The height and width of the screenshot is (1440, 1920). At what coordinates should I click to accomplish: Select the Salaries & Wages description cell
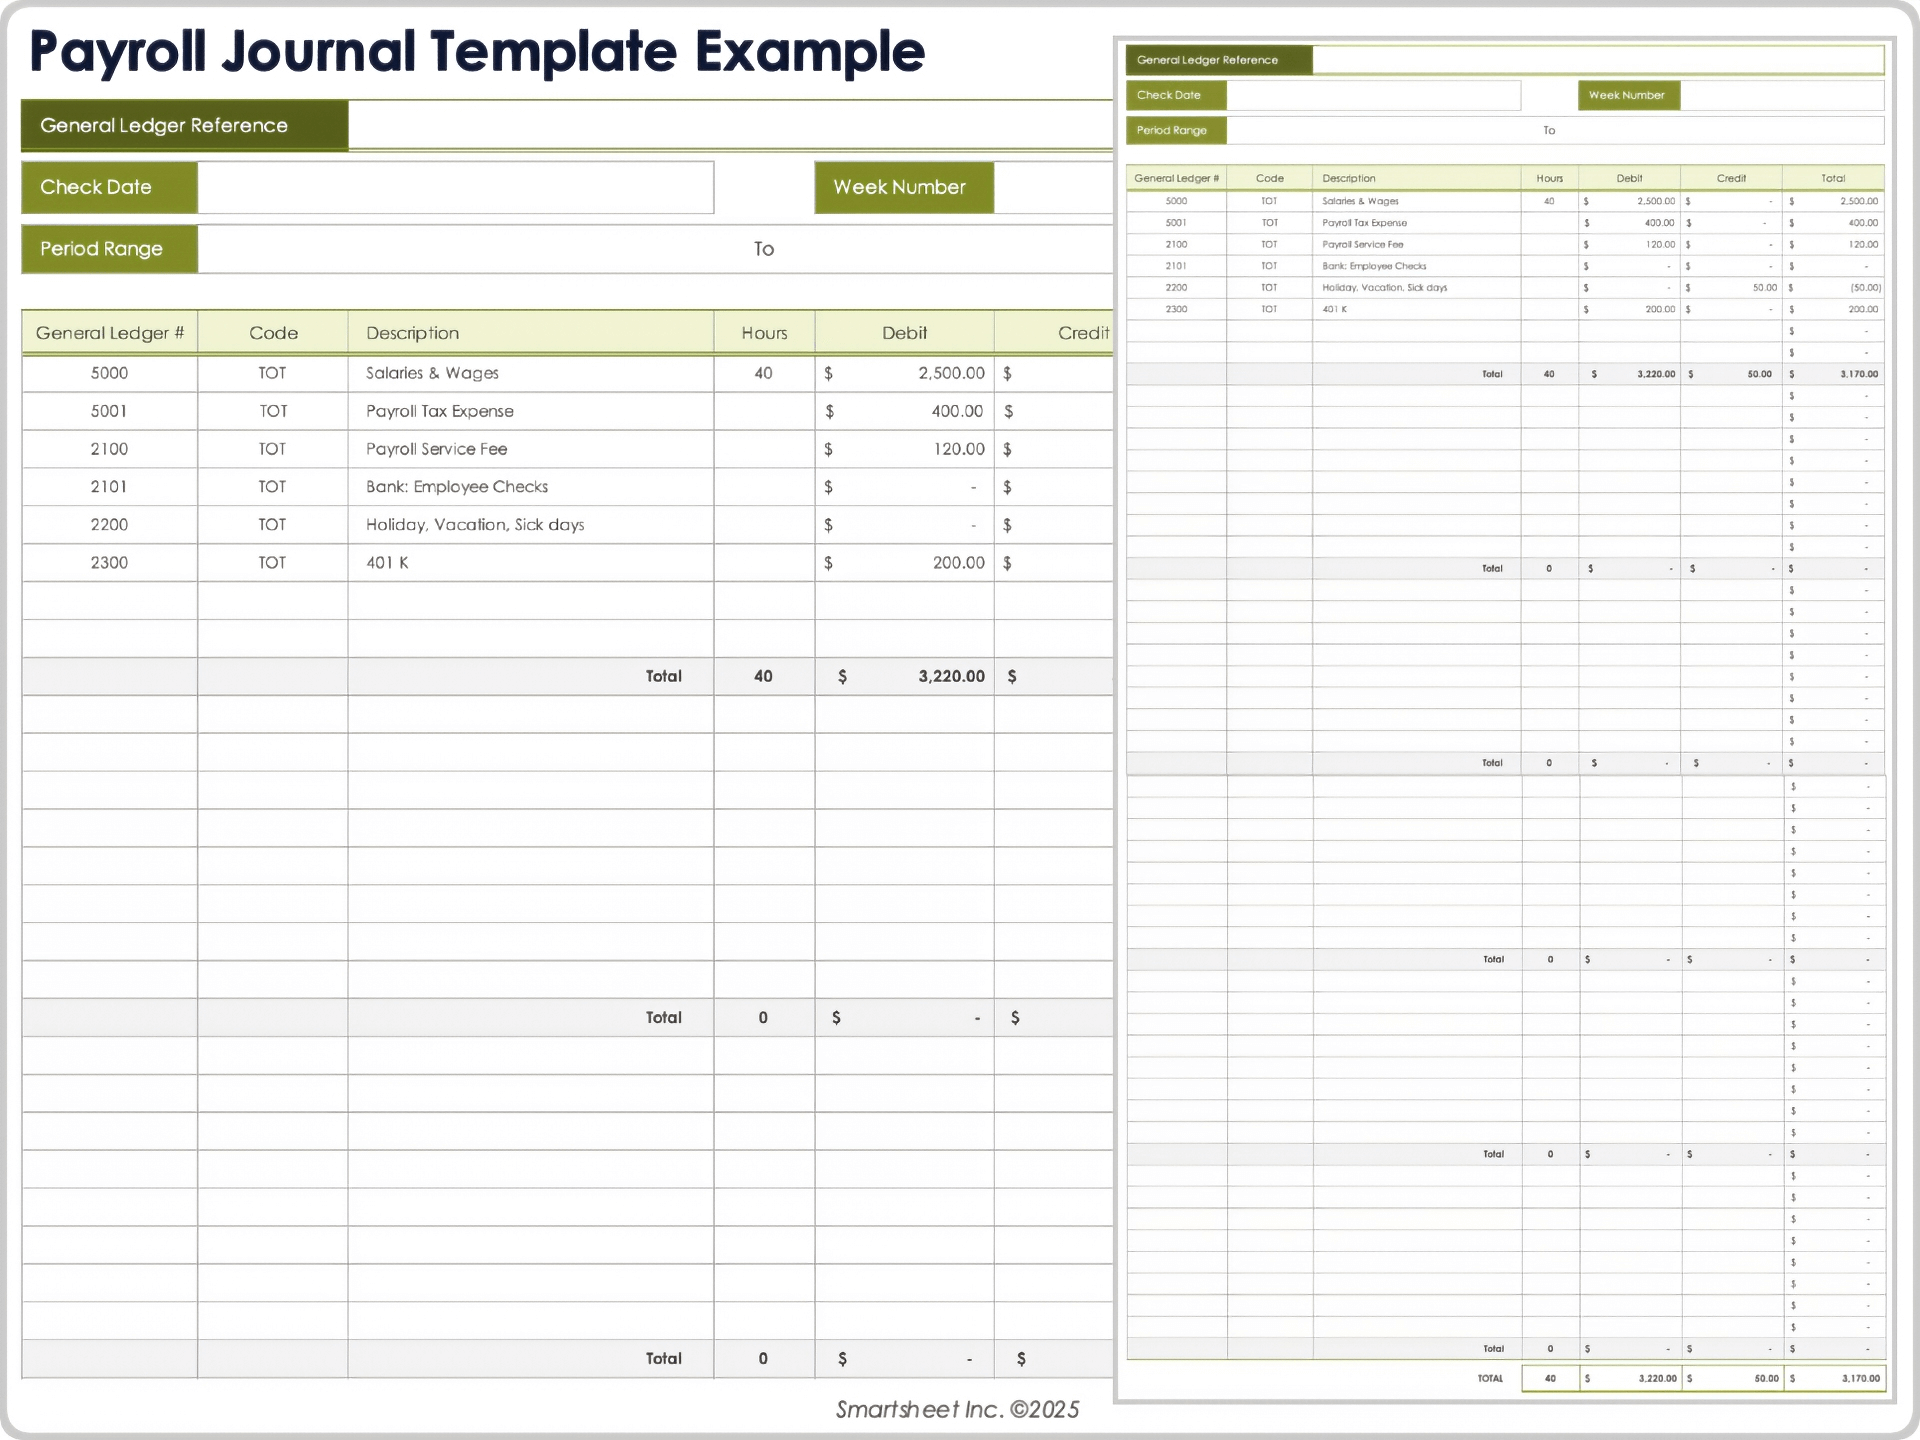pos(431,373)
